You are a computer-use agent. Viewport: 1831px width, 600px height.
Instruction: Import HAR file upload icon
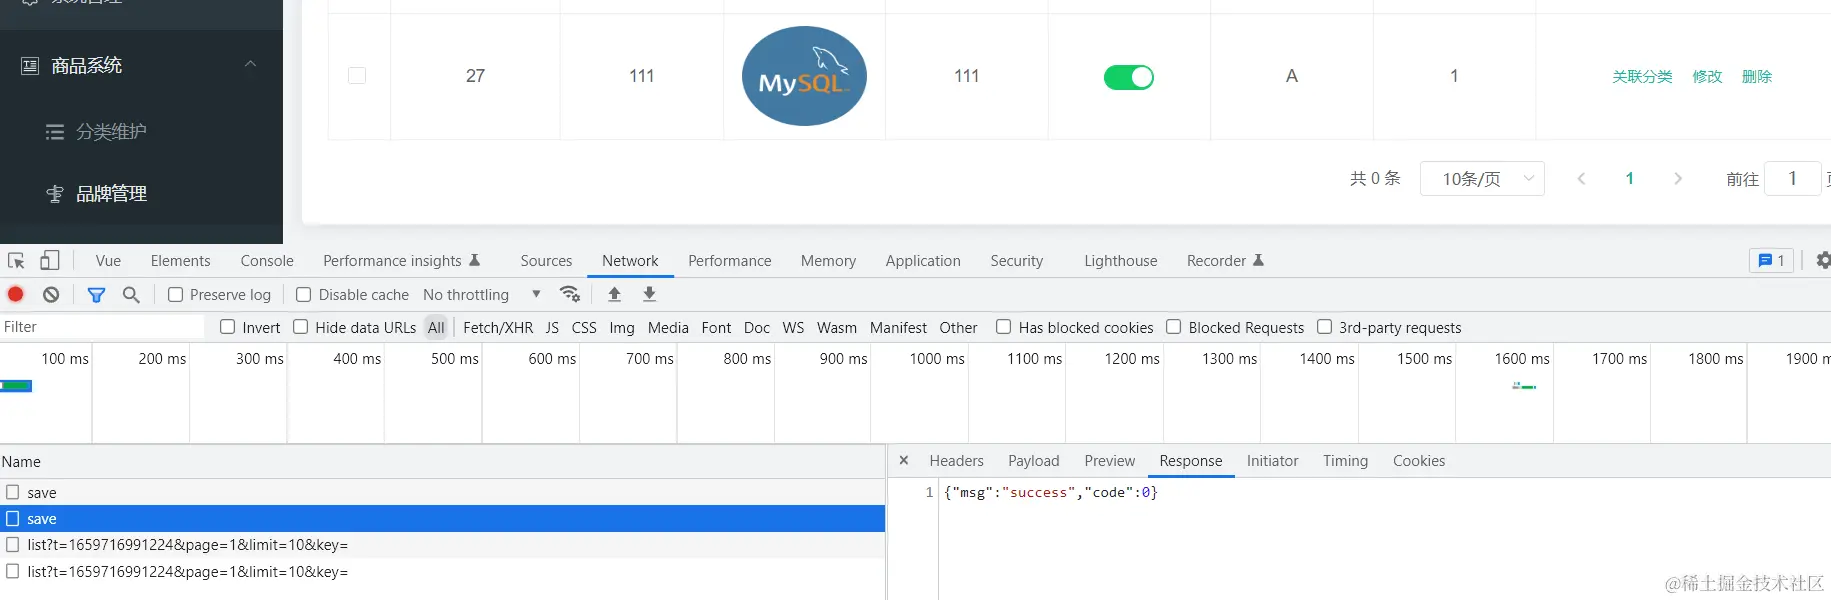click(x=615, y=294)
